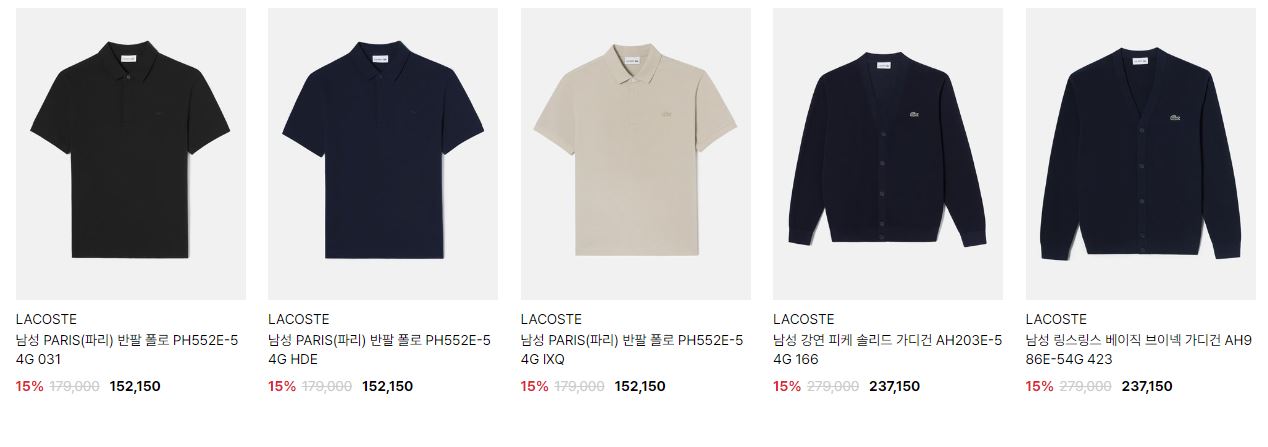1268x447 pixels.
Task: Click LACOSTE brand above AH203E cardigan
Action: pyautogui.click(x=803, y=319)
